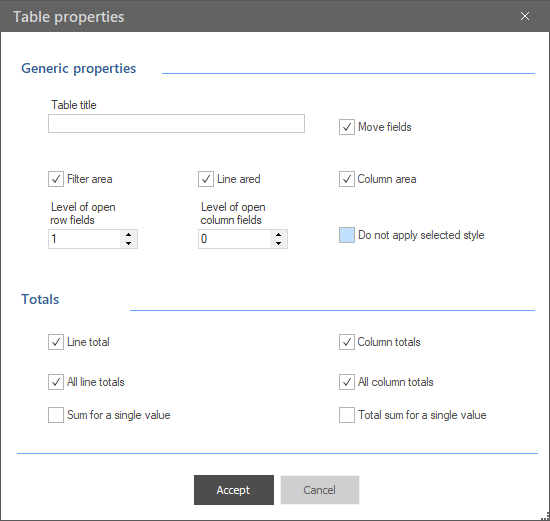Screen dimensions: 550x521
Task: Click inside the row fields level input
Action: pos(85,239)
